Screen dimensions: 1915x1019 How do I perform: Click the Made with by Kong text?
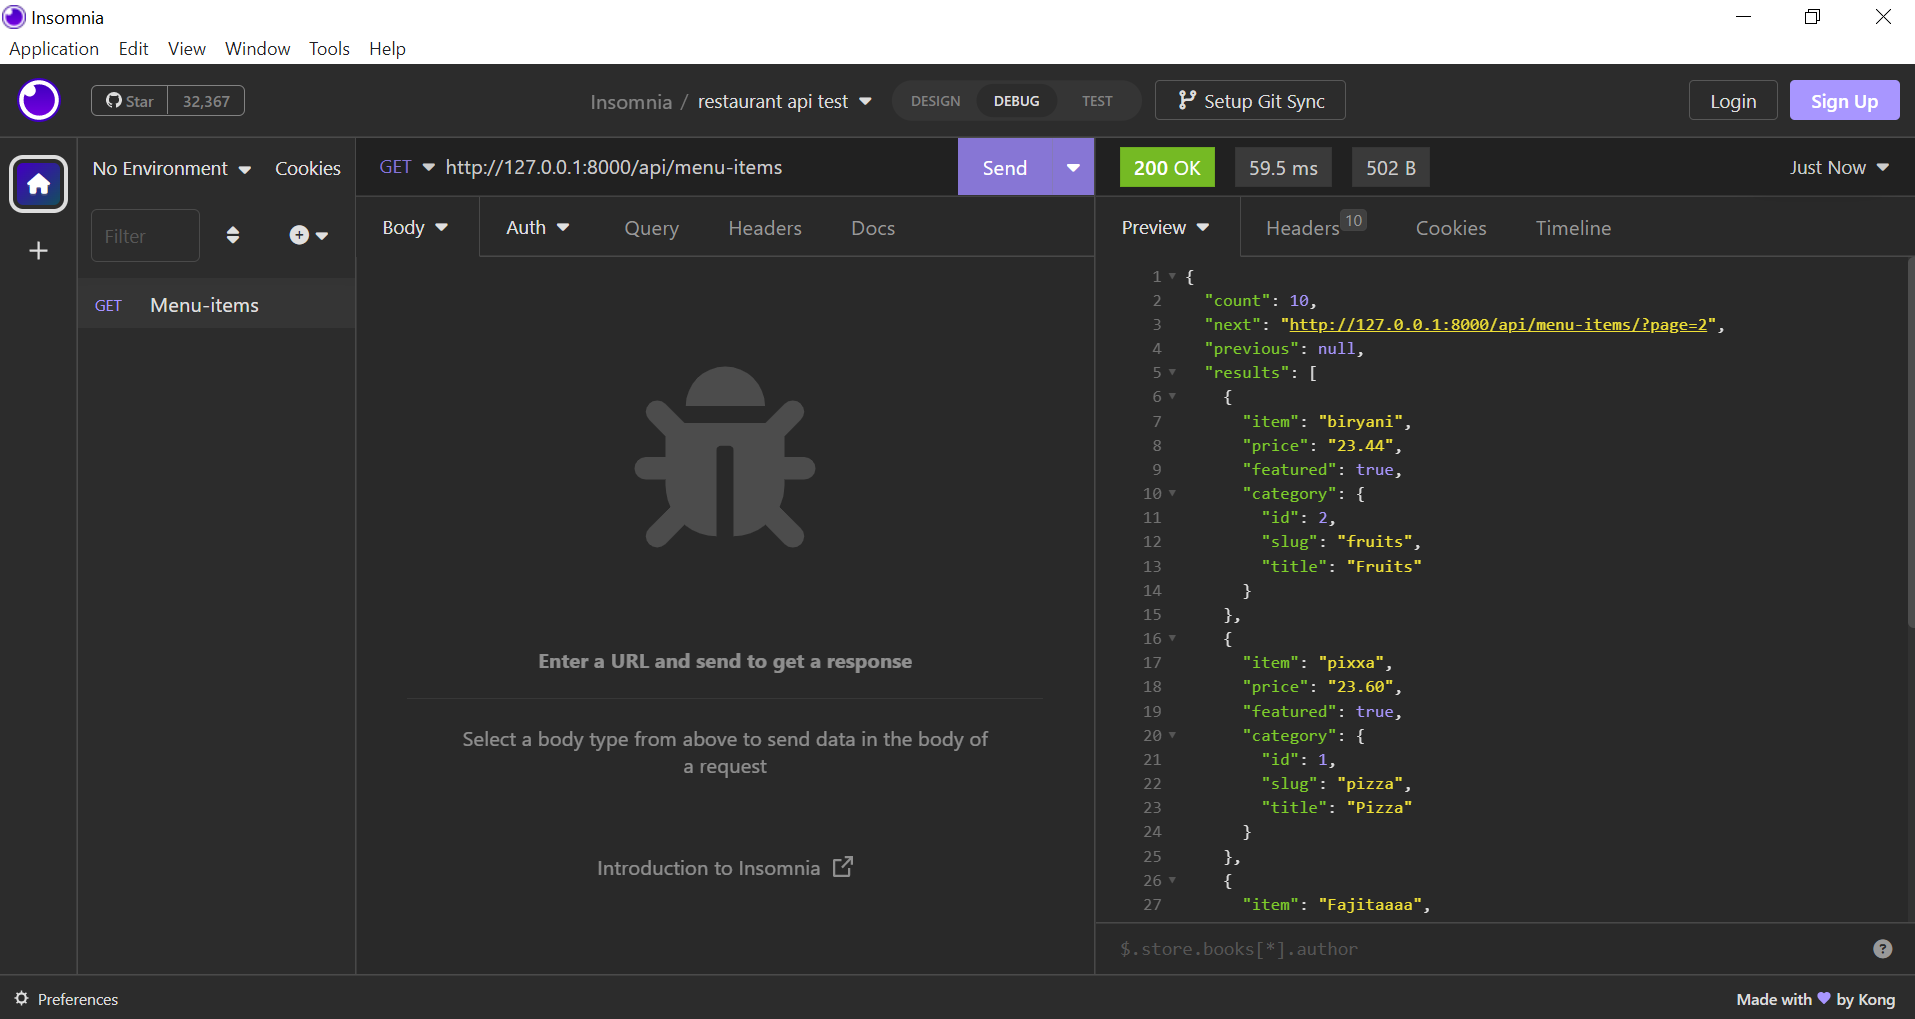[1815, 999]
